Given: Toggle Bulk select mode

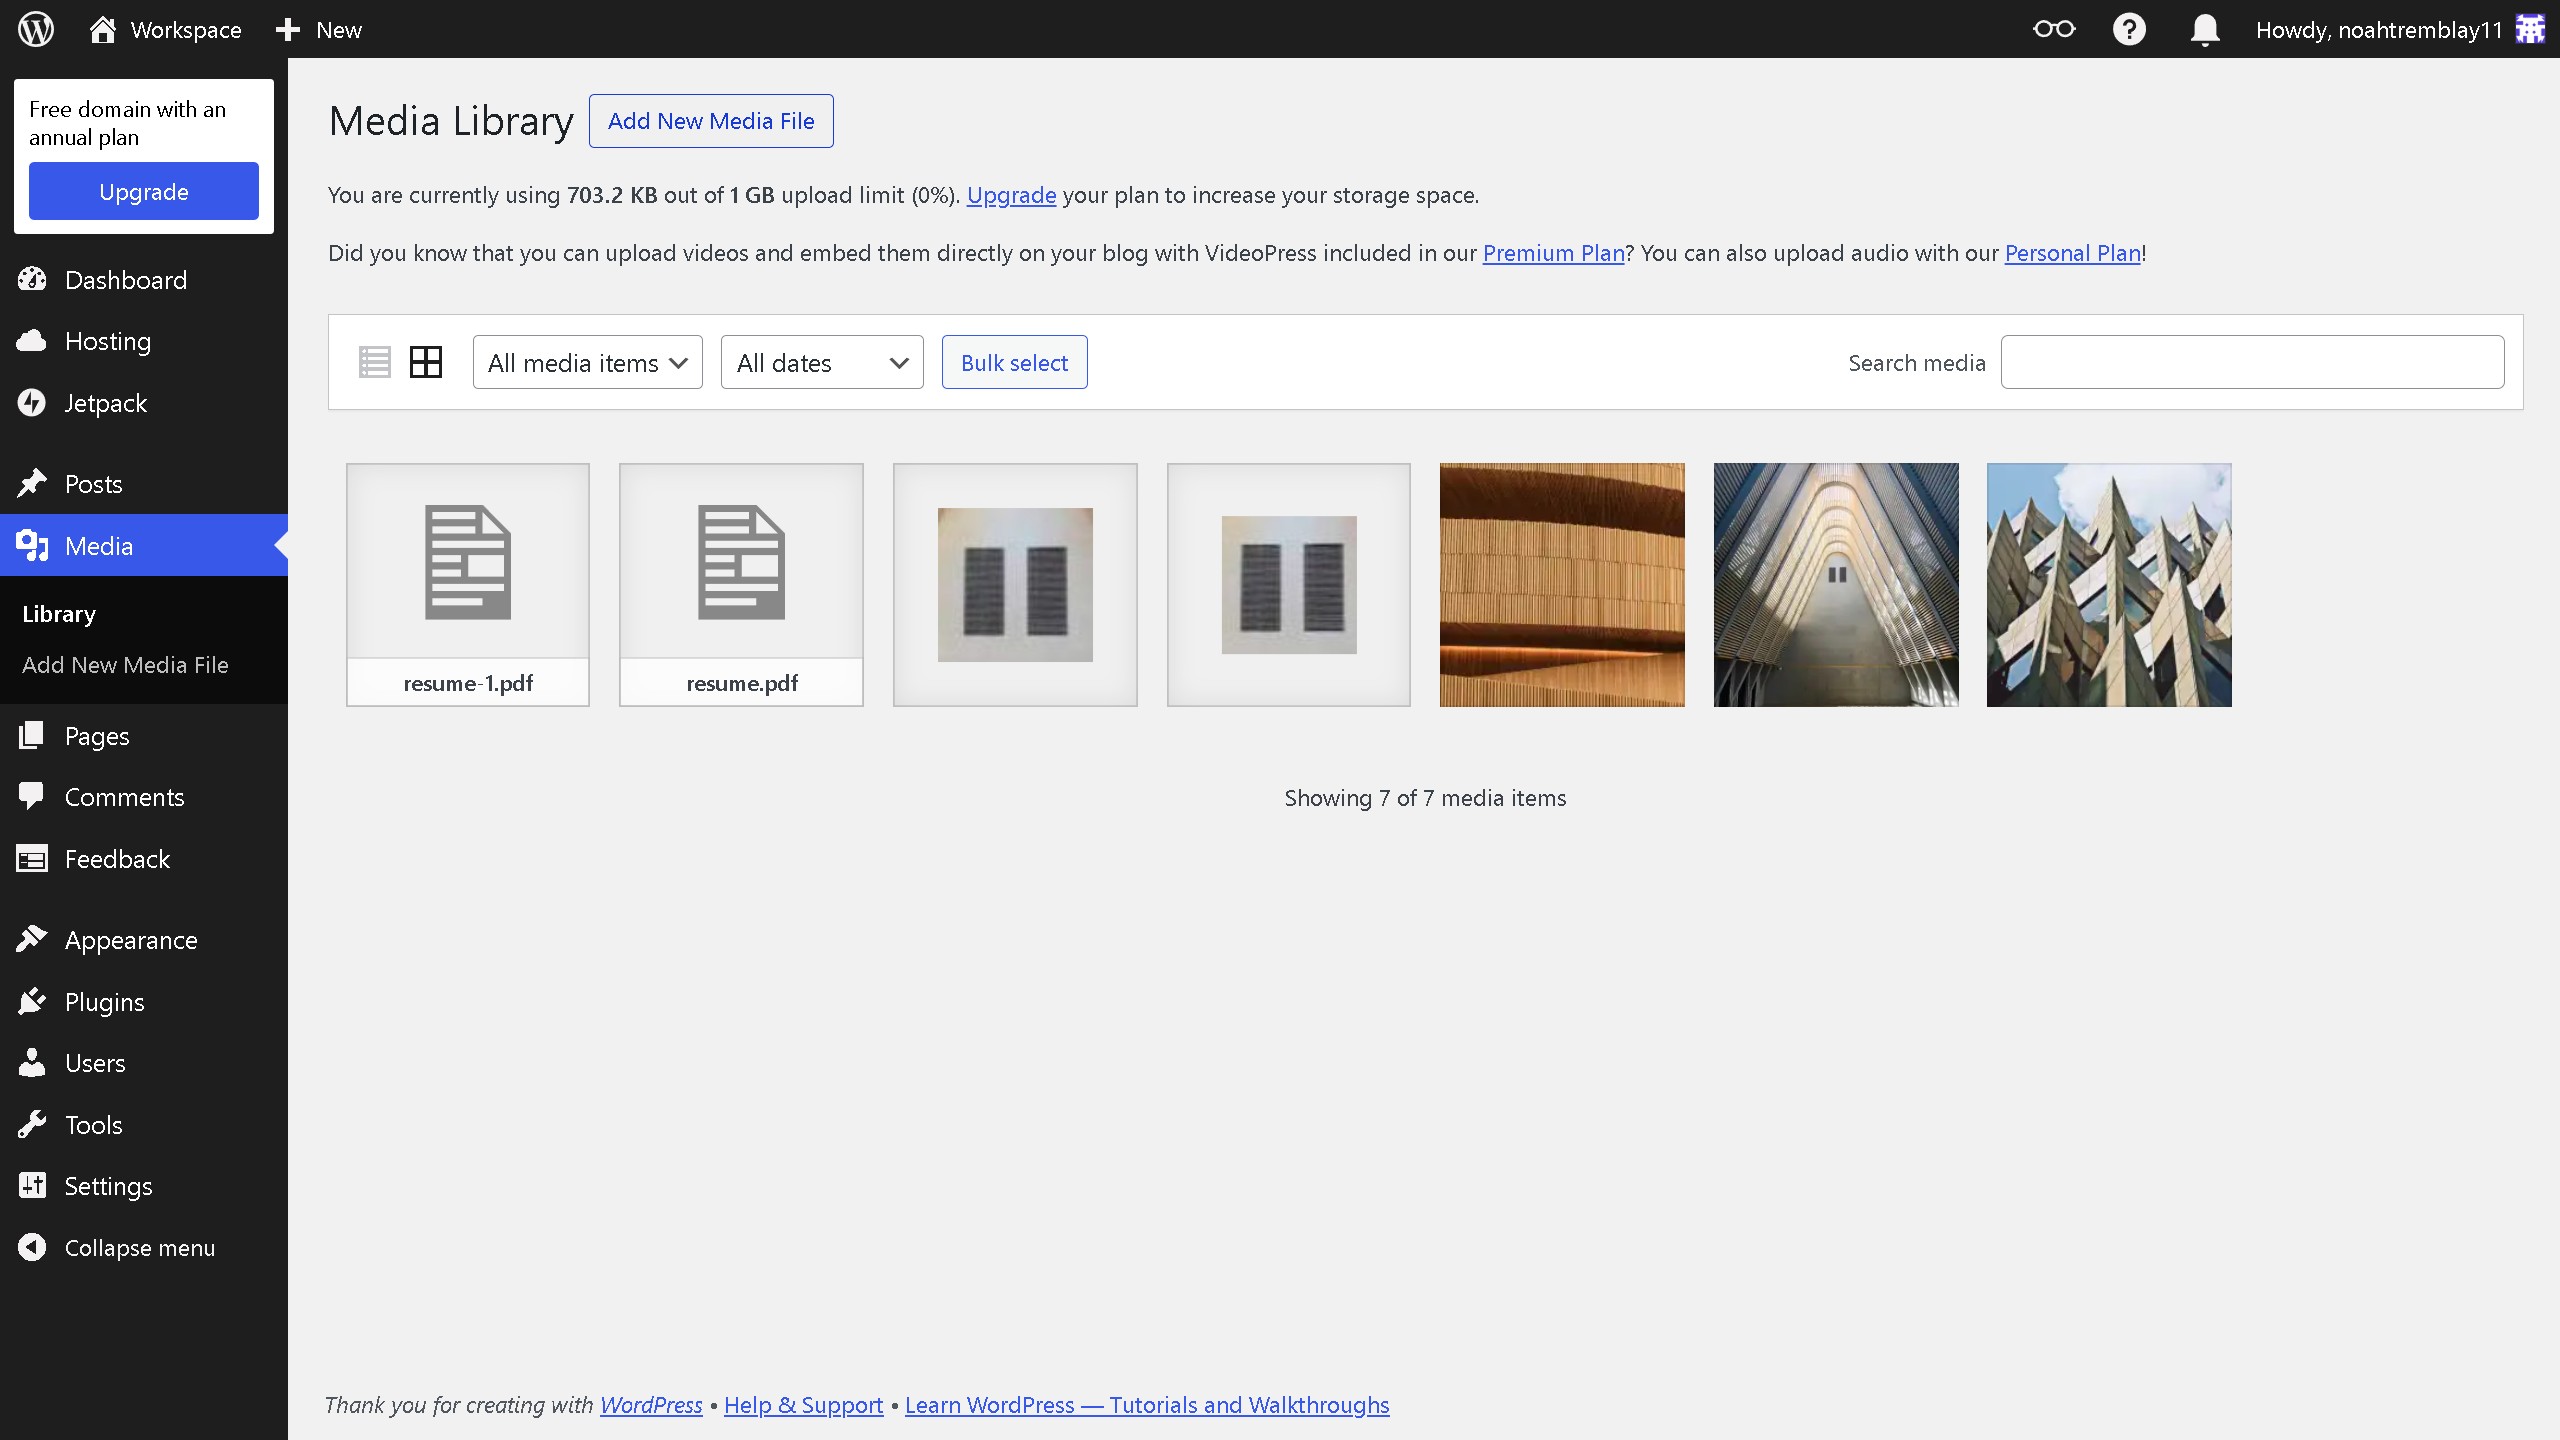Looking at the screenshot, I should pos(1014,362).
